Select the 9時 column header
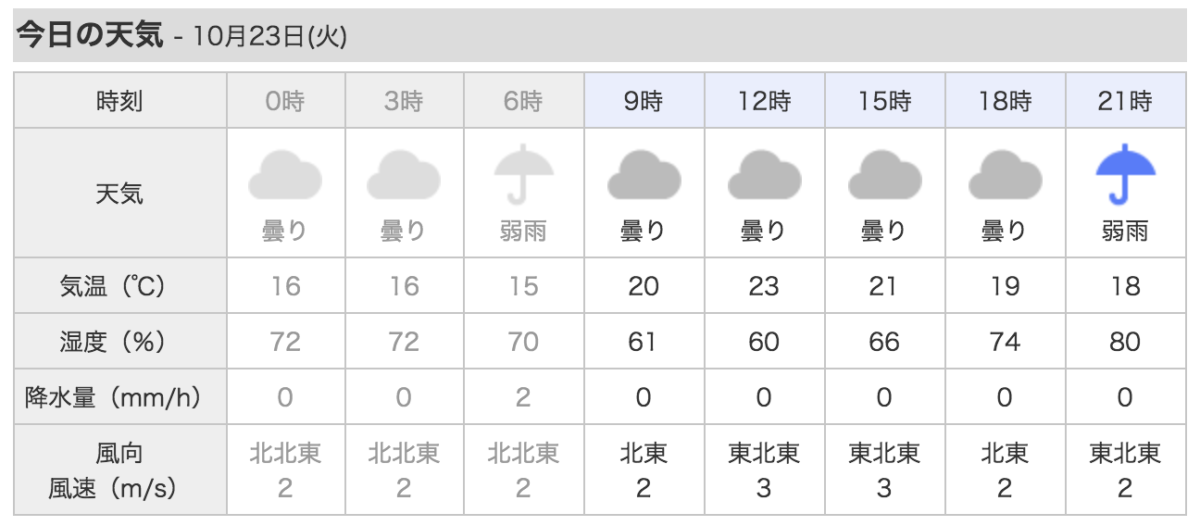The image size is (1200, 526). point(644,101)
